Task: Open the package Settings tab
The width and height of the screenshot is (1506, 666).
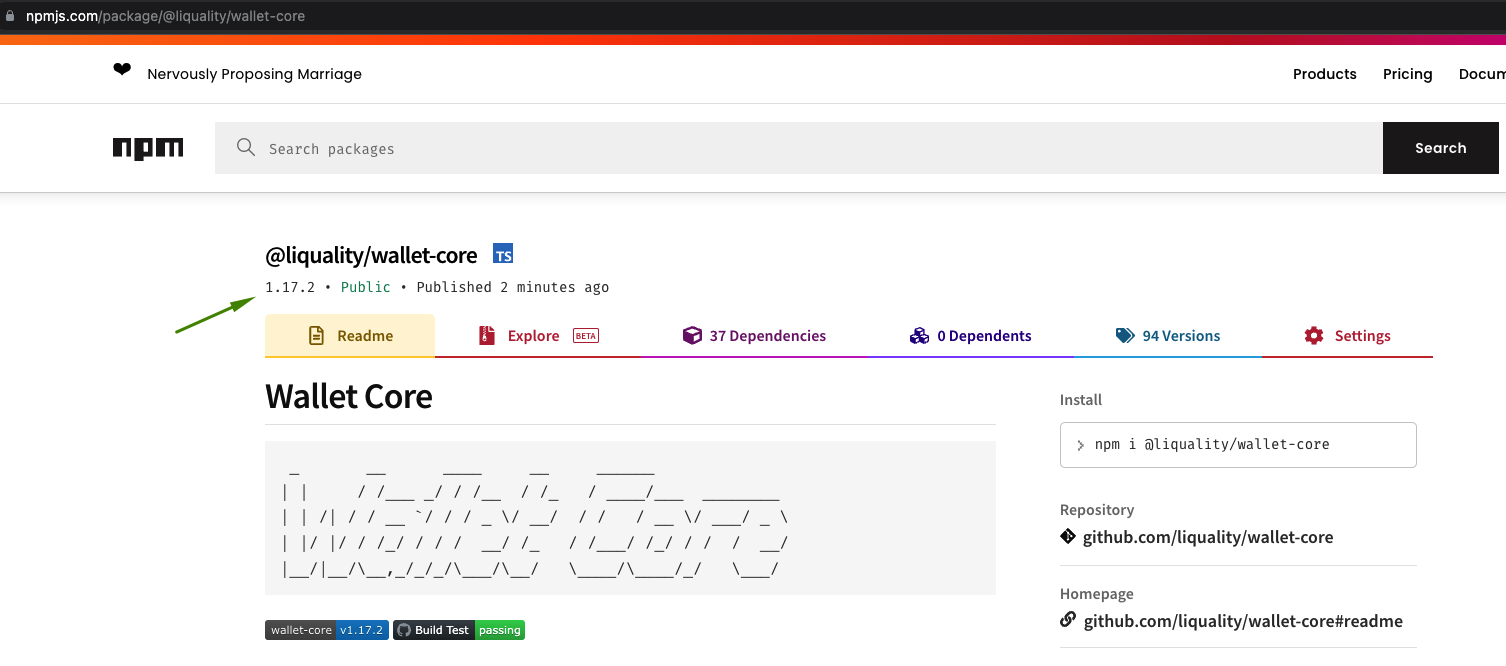Action: (1347, 336)
